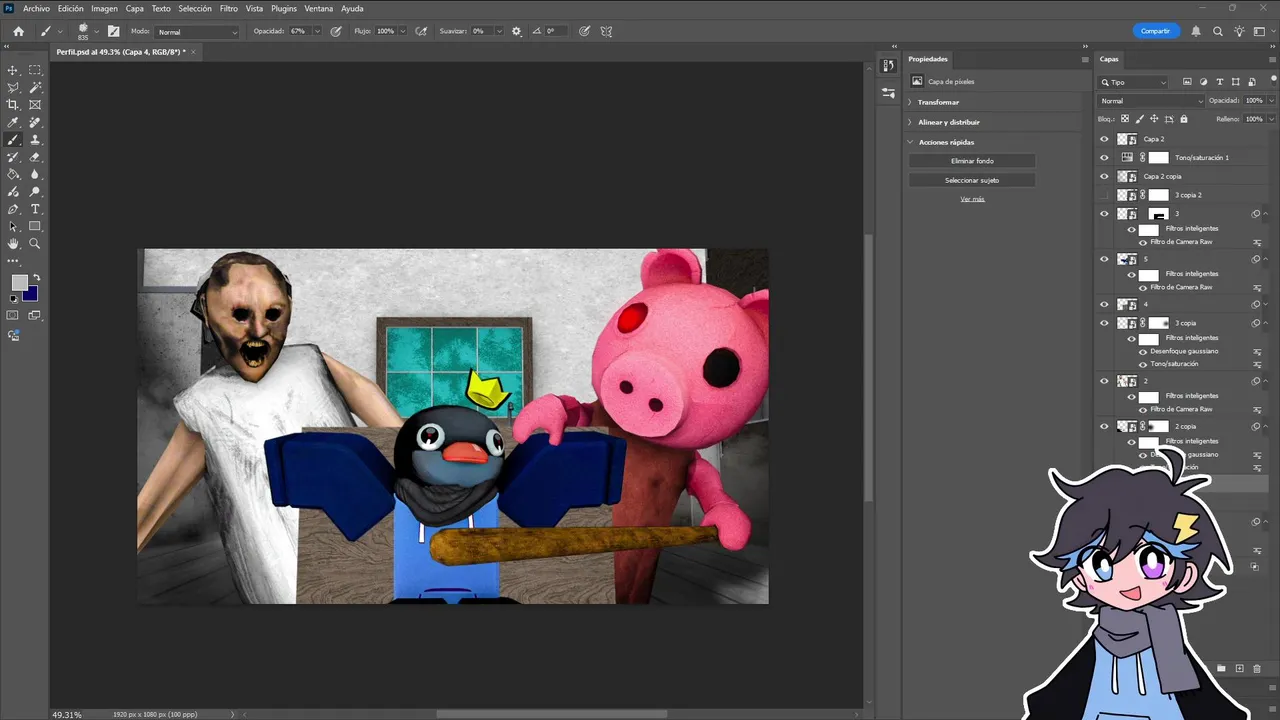Pick the dark blue background color swatch
Screen dimensions: 1280x720
31,294
